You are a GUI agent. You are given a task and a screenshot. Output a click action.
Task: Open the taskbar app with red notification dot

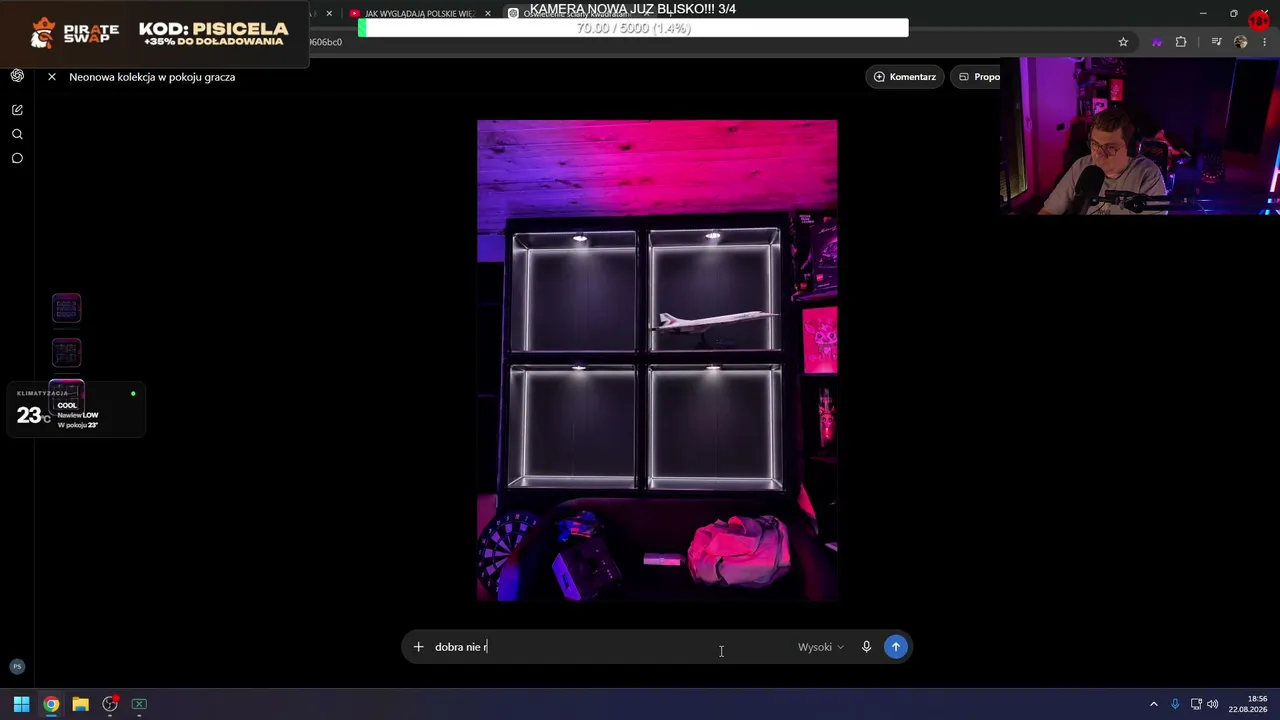110,704
